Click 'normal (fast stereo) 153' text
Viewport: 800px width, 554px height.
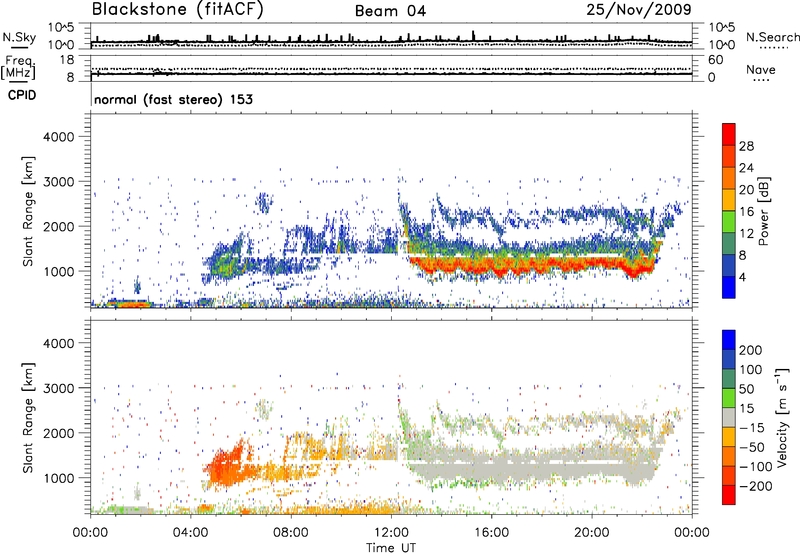[173, 99]
